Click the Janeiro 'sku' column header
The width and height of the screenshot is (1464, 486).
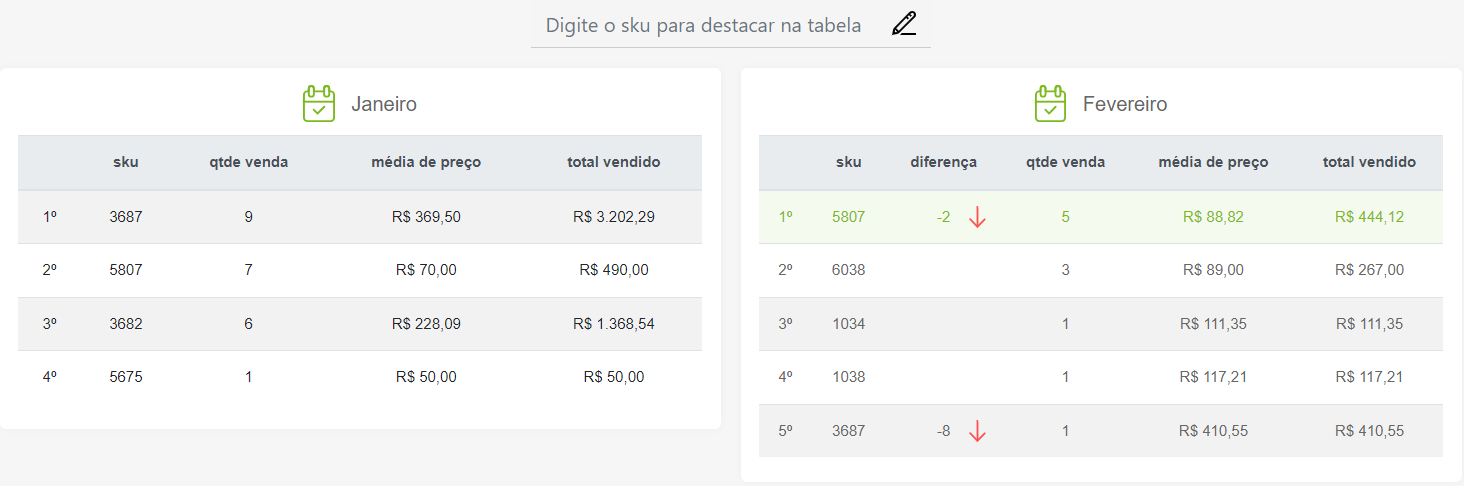click(126, 162)
